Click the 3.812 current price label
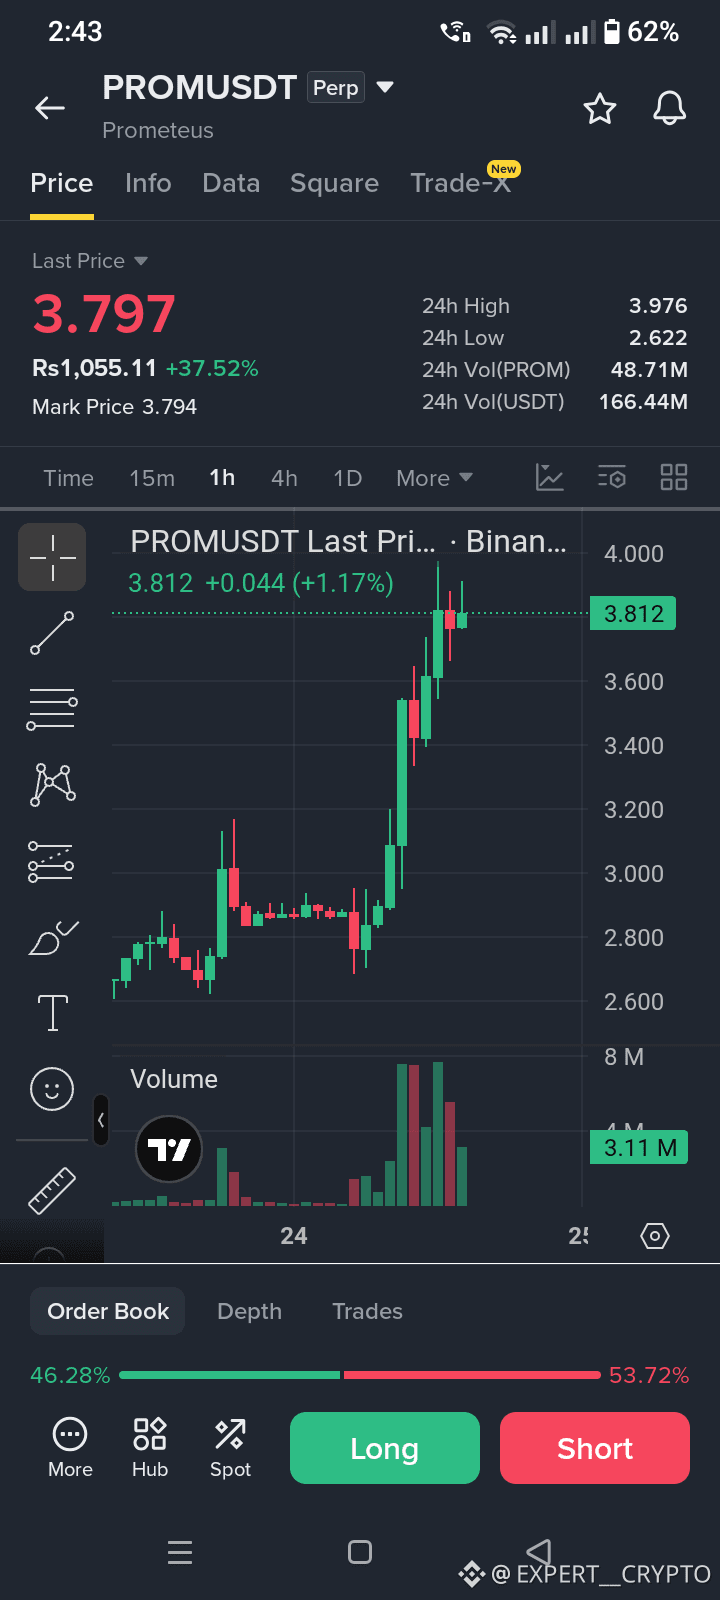 [x=634, y=613]
